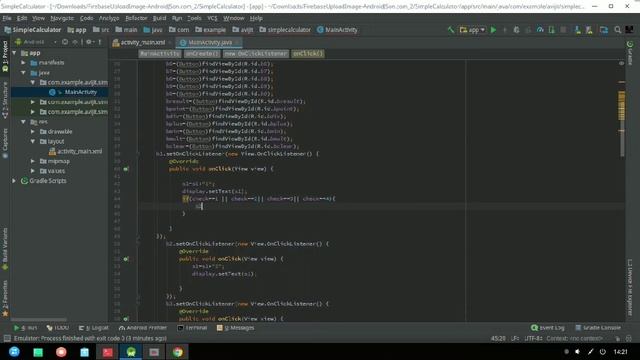The width and height of the screenshot is (640, 360).
Task: Select activity_main.xml in project tree
Action: coord(76,151)
